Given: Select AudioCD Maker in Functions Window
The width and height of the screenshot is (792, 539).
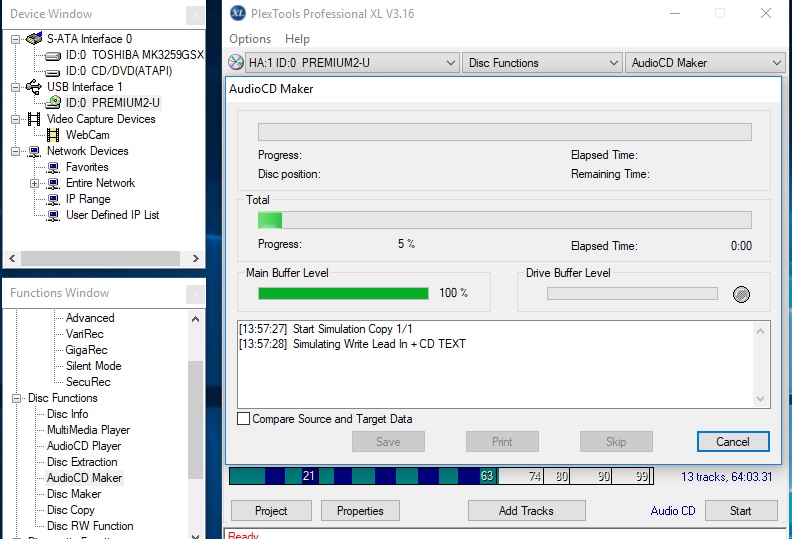Looking at the screenshot, I should [x=84, y=478].
